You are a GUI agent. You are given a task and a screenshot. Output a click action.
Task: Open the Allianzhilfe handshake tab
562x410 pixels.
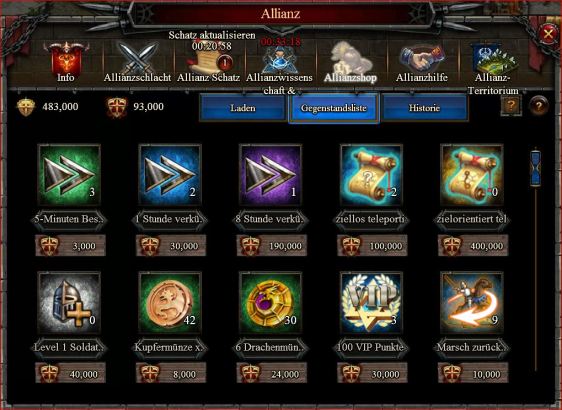click(x=422, y=62)
